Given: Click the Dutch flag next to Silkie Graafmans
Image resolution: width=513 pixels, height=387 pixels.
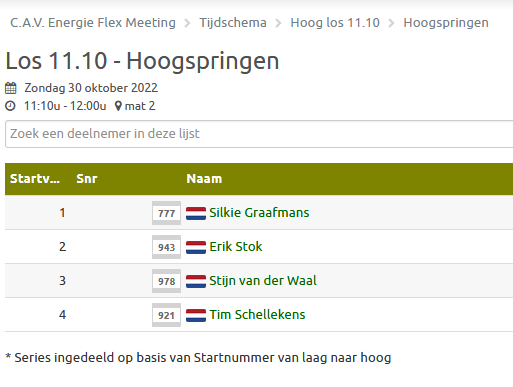Looking at the screenshot, I should tap(196, 213).
